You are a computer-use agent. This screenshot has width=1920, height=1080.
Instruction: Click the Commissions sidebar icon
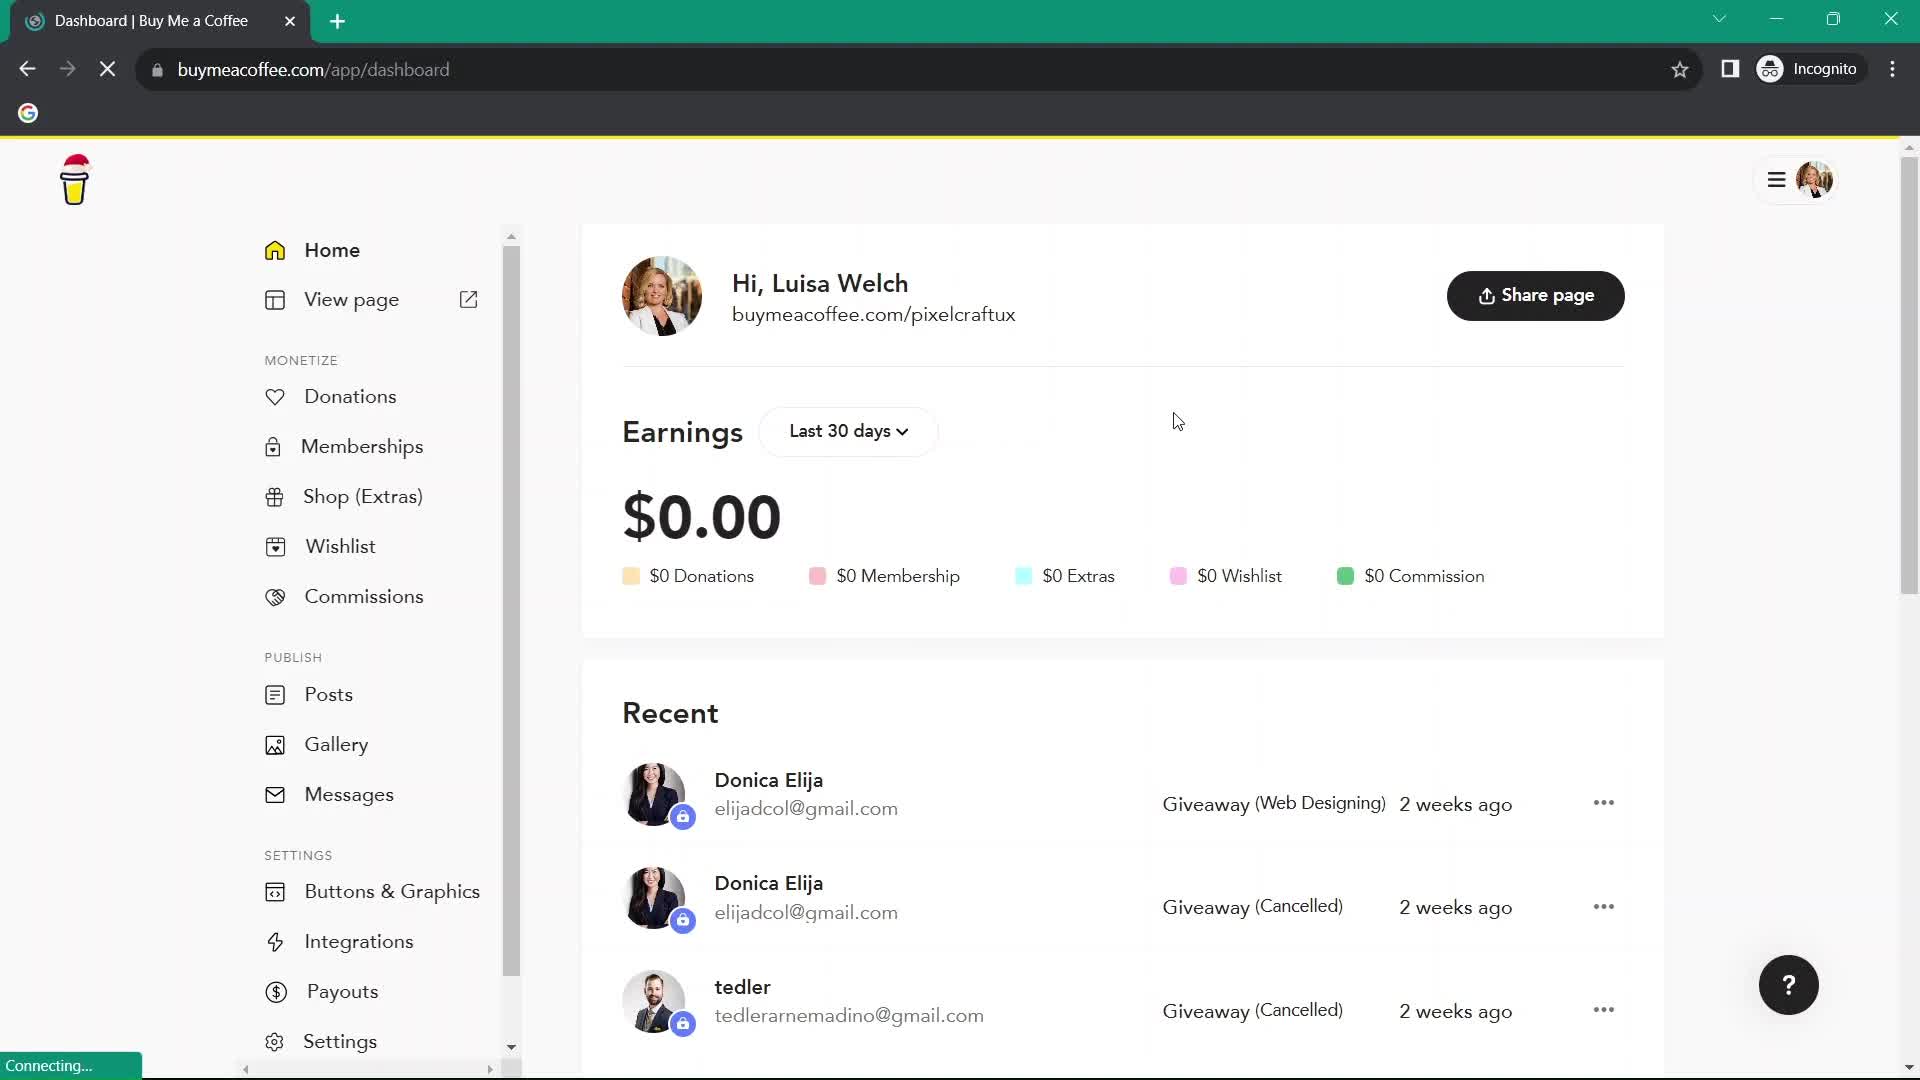[x=274, y=597]
